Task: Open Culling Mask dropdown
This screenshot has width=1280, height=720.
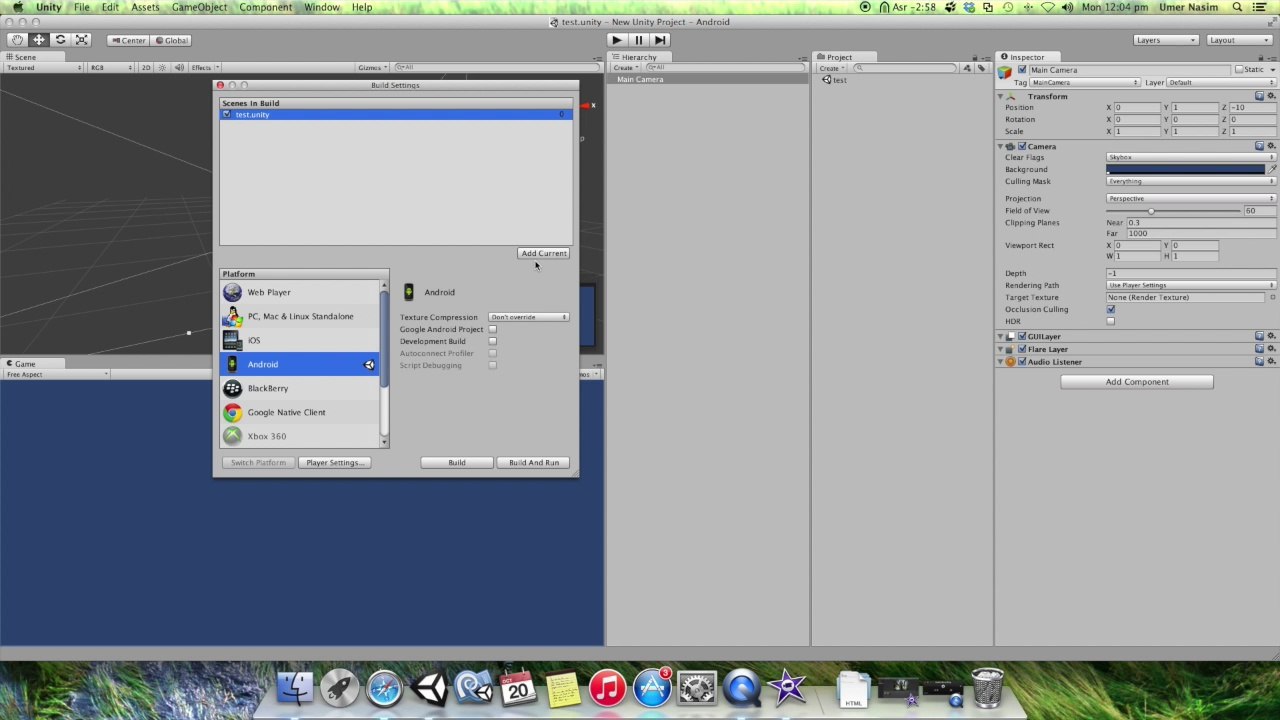Action: click(1191, 181)
